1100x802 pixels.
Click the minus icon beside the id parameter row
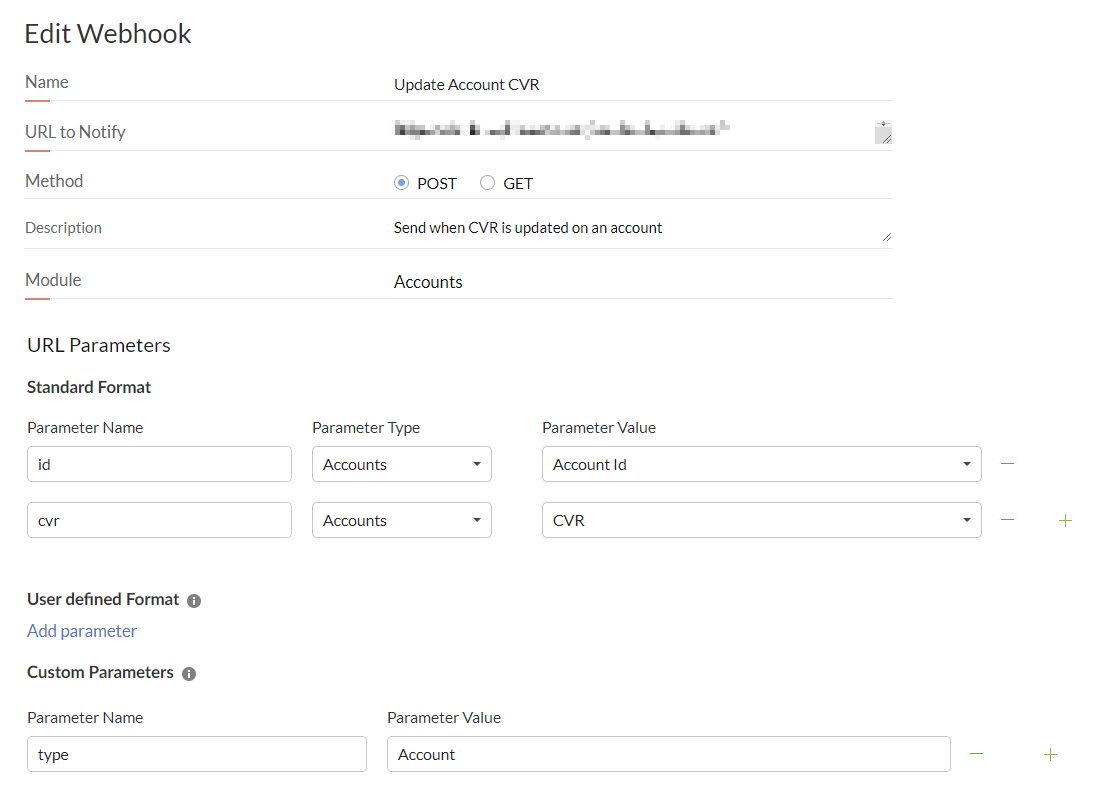pos(1007,463)
